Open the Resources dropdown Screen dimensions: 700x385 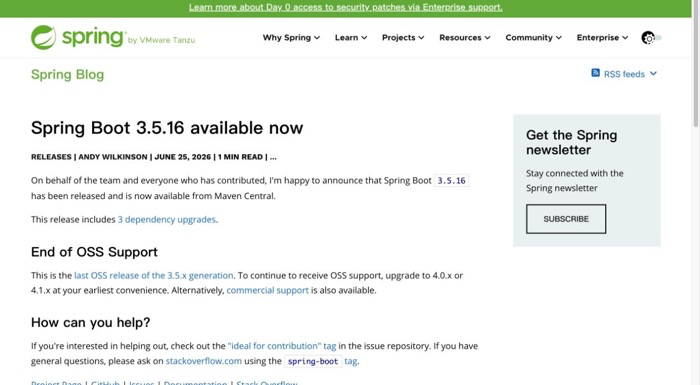tap(465, 38)
